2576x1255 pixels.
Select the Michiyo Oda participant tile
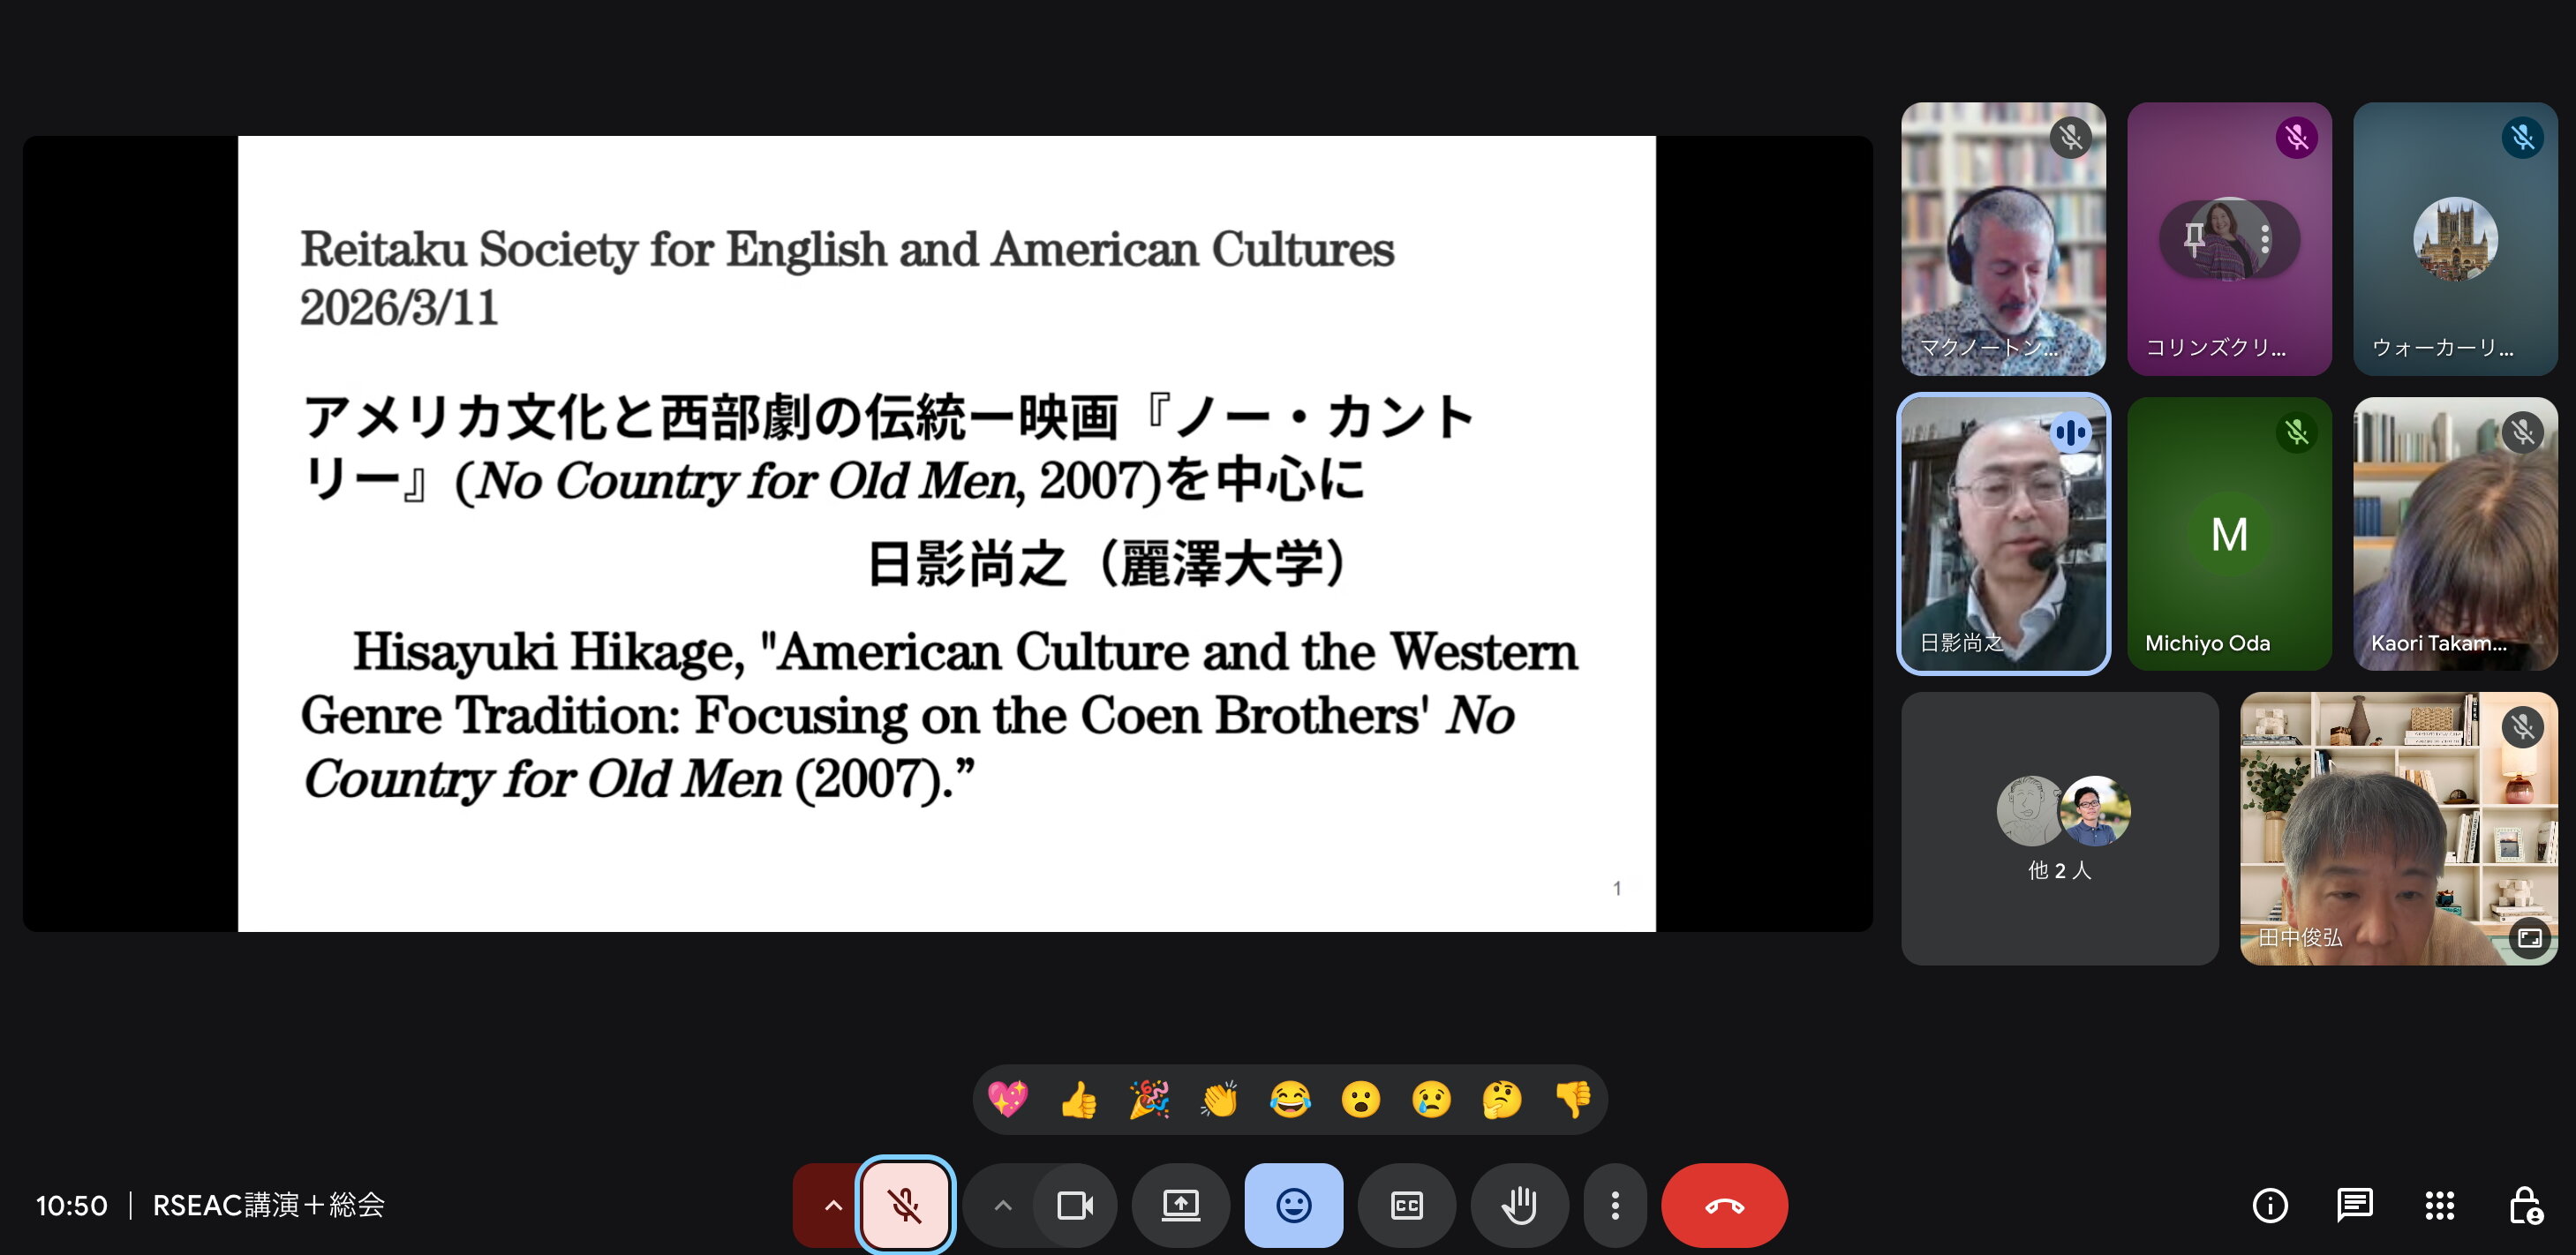(x=2229, y=534)
